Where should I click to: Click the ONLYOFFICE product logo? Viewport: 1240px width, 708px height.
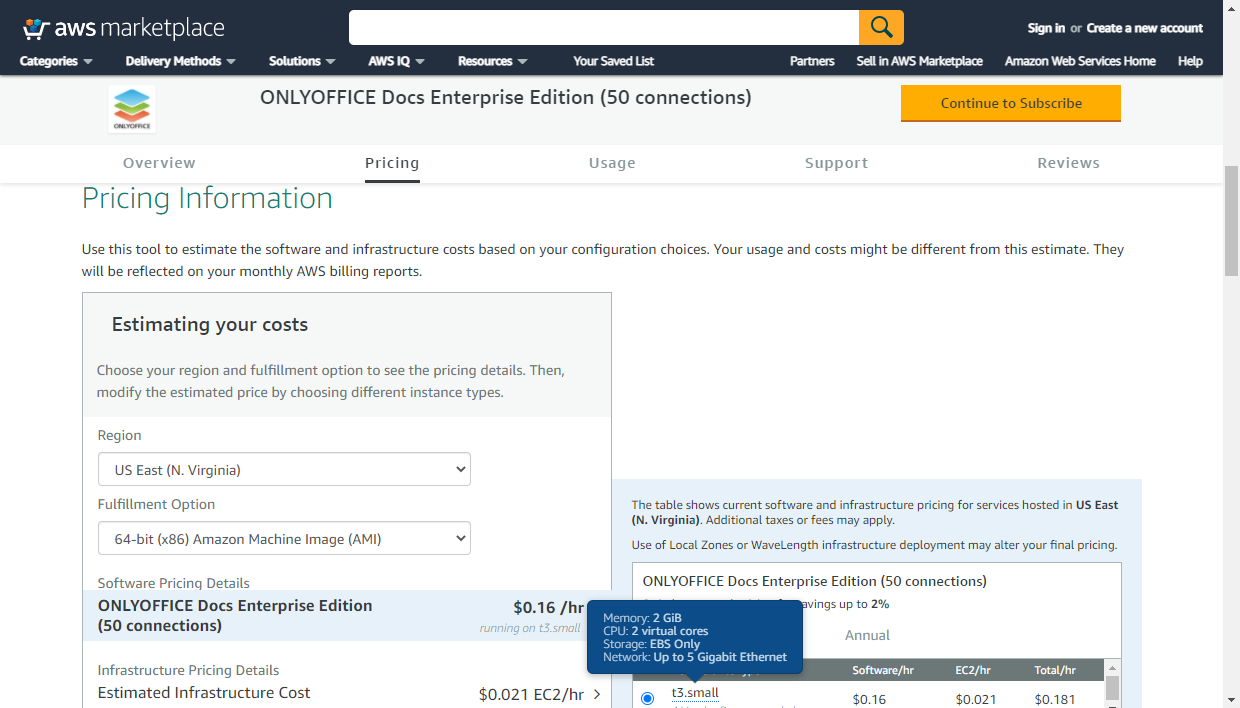[x=132, y=109]
